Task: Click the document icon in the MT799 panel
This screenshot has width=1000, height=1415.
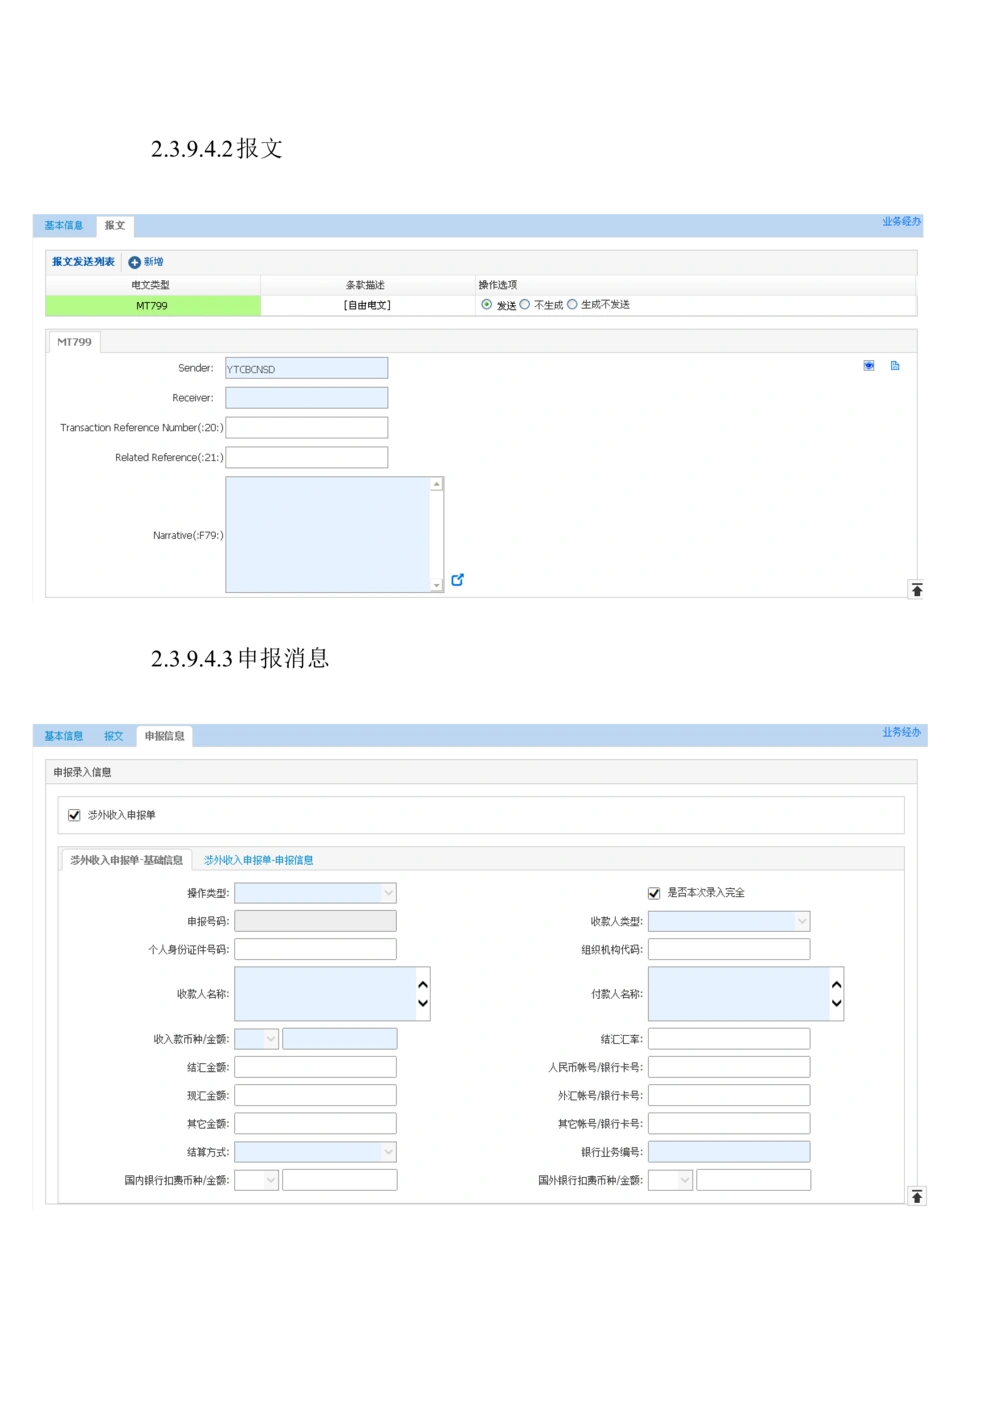Action: (895, 366)
